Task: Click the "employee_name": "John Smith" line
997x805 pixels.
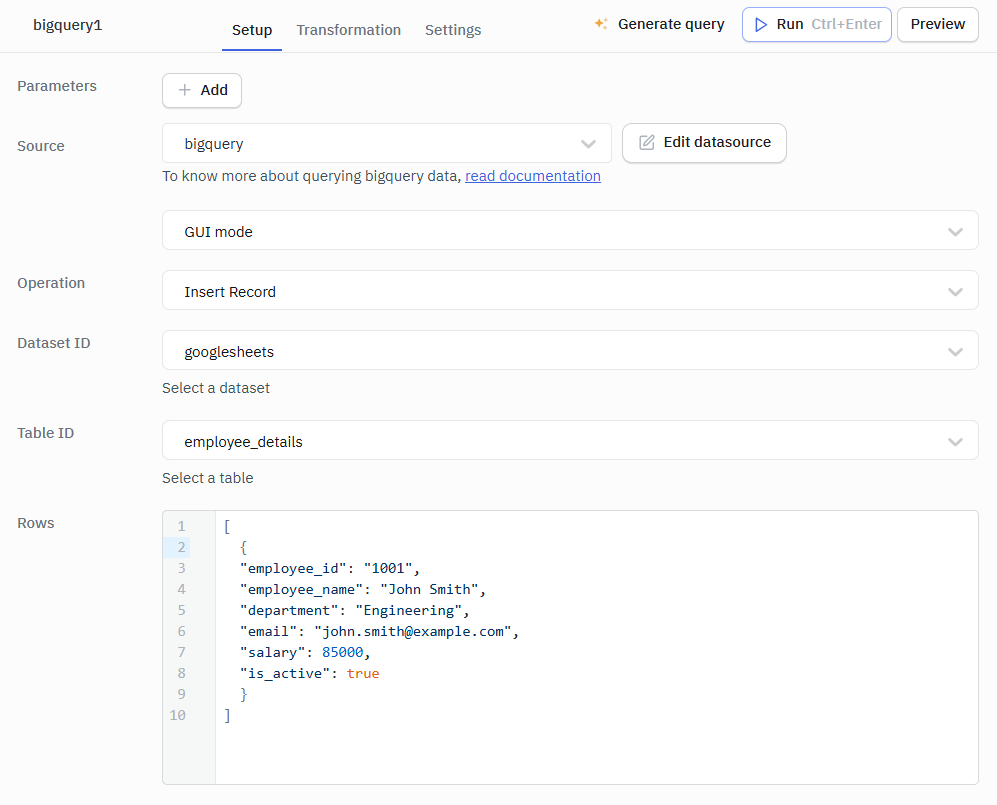Action: coord(362,589)
